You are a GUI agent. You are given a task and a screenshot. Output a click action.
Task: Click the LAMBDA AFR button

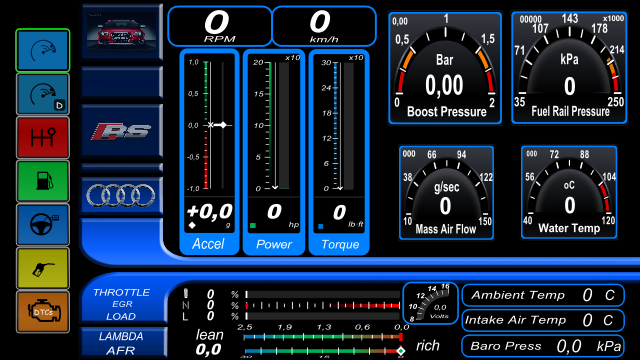[x=122, y=343]
